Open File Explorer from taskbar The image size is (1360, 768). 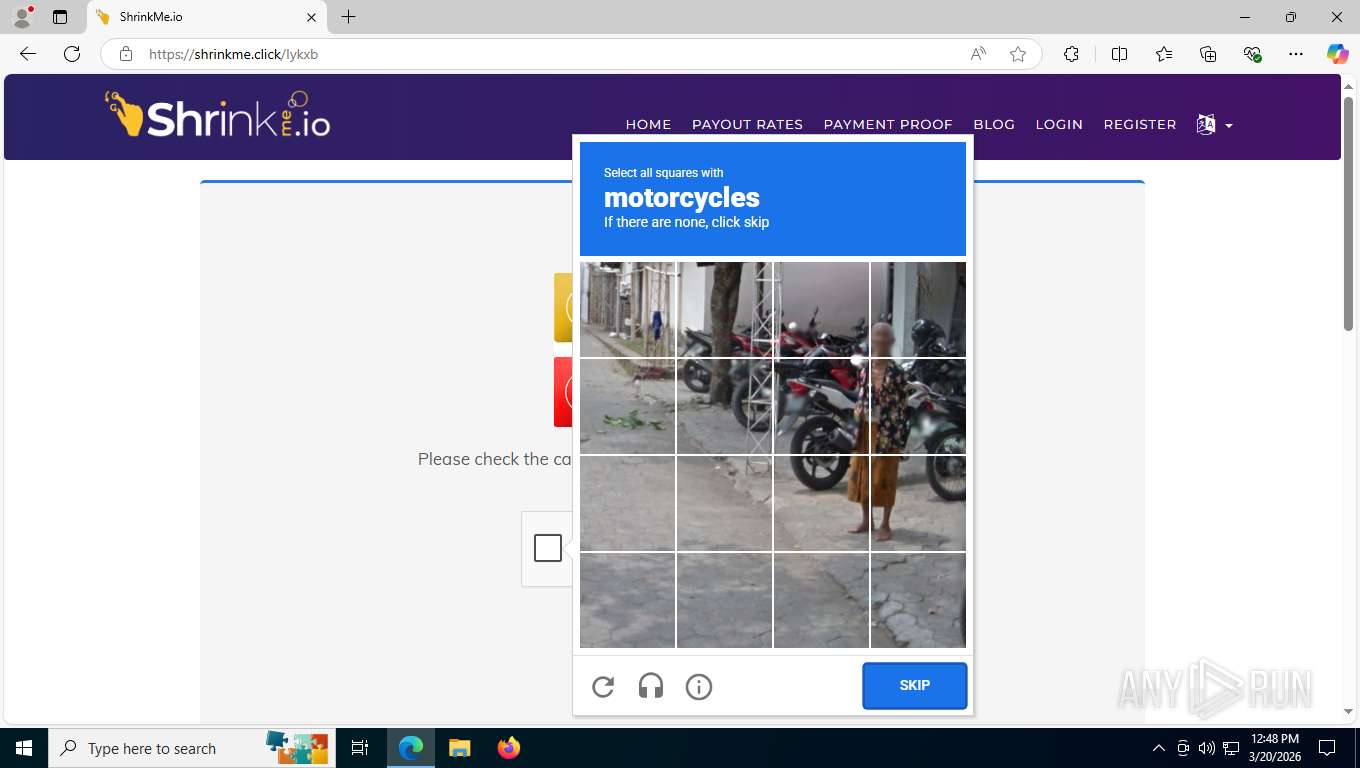[459, 748]
